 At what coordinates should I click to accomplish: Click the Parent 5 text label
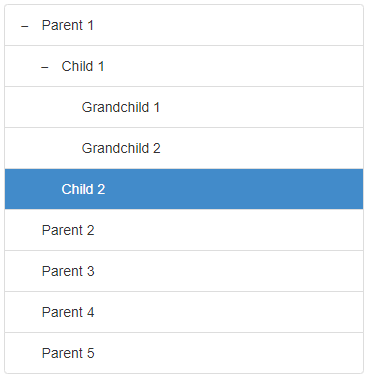68,353
